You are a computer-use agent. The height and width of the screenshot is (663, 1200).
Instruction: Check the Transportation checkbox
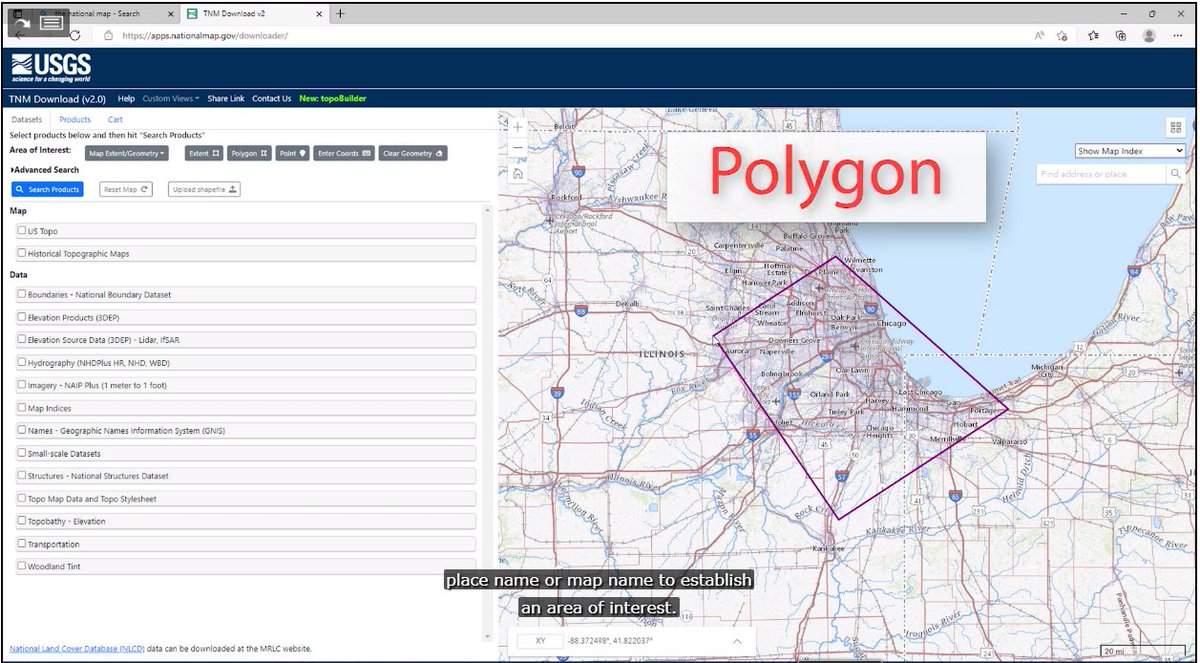[21, 544]
